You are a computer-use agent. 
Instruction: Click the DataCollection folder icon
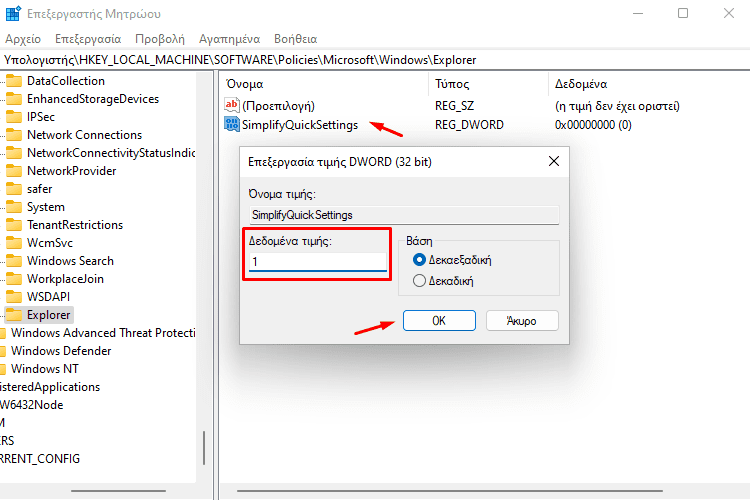tap(14, 81)
